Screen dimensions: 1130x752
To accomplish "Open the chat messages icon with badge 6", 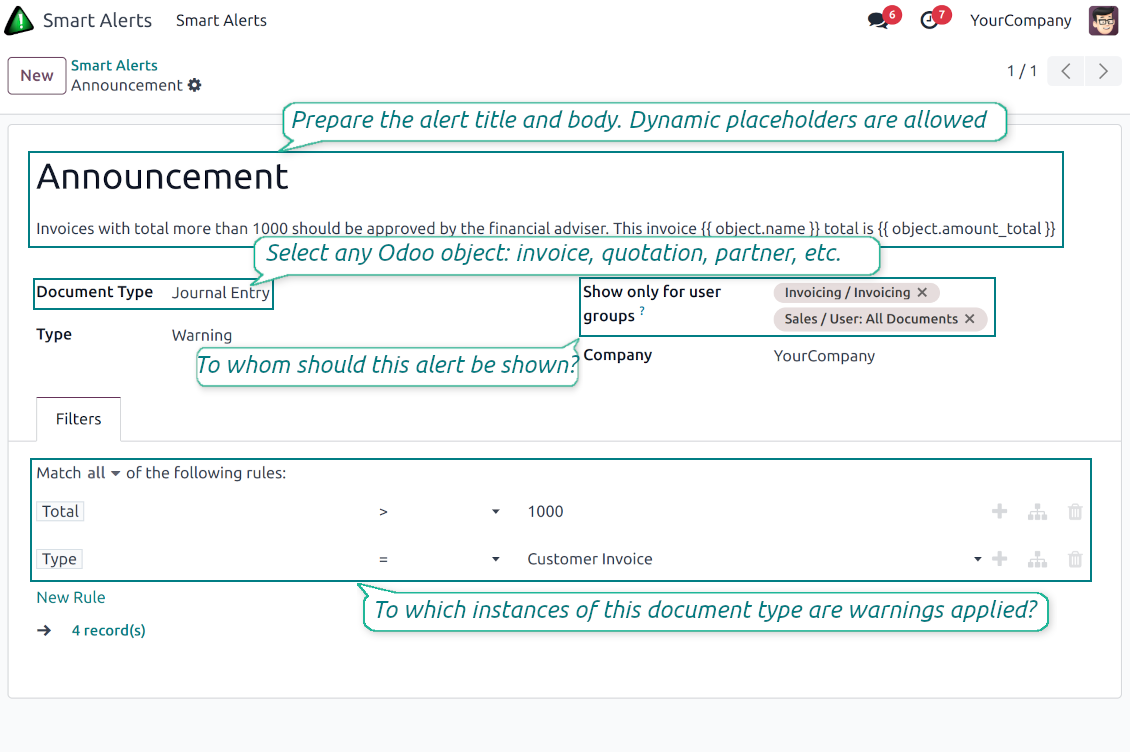I will pos(878,20).
